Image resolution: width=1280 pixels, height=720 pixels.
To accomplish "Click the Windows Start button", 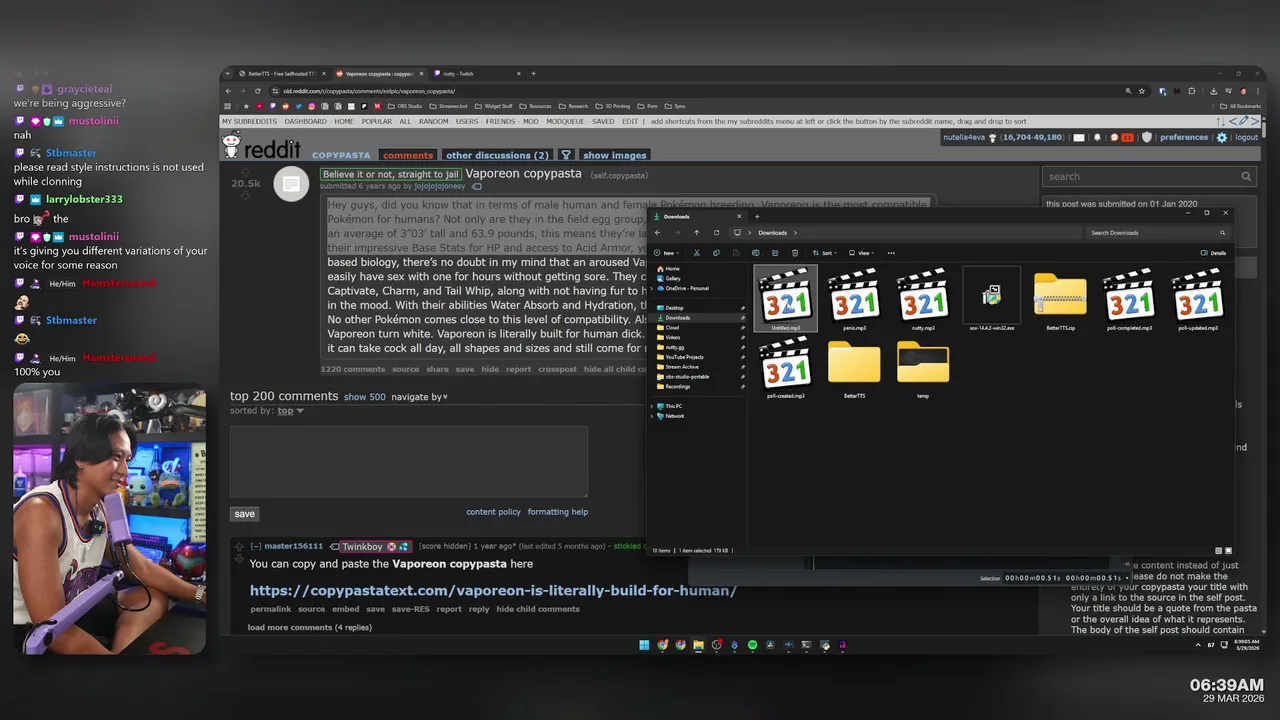I will 644,645.
